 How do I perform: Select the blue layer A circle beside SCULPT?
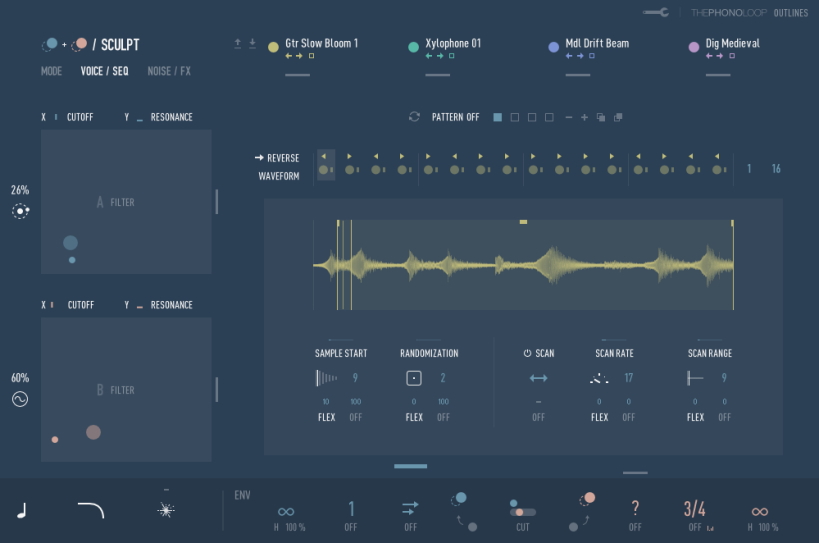[51, 44]
